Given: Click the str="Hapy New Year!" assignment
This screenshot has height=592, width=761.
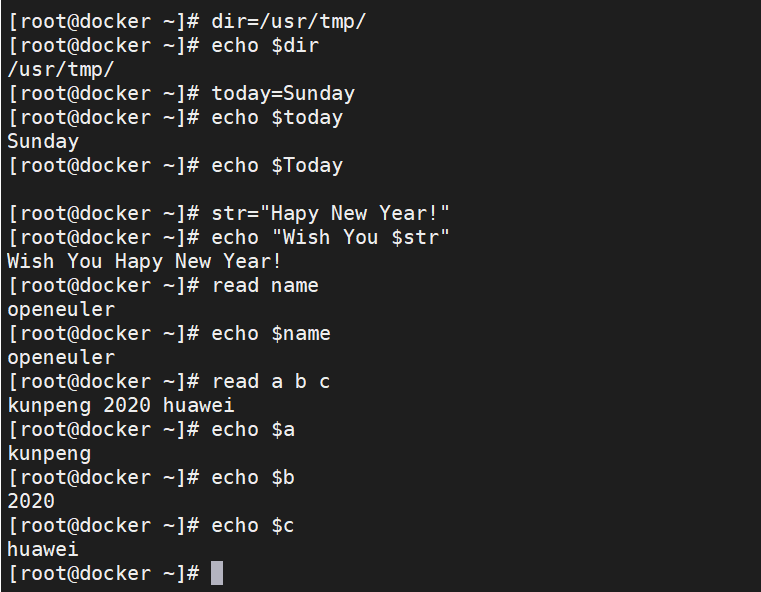Looking at the screenshot, I should 331,213.
